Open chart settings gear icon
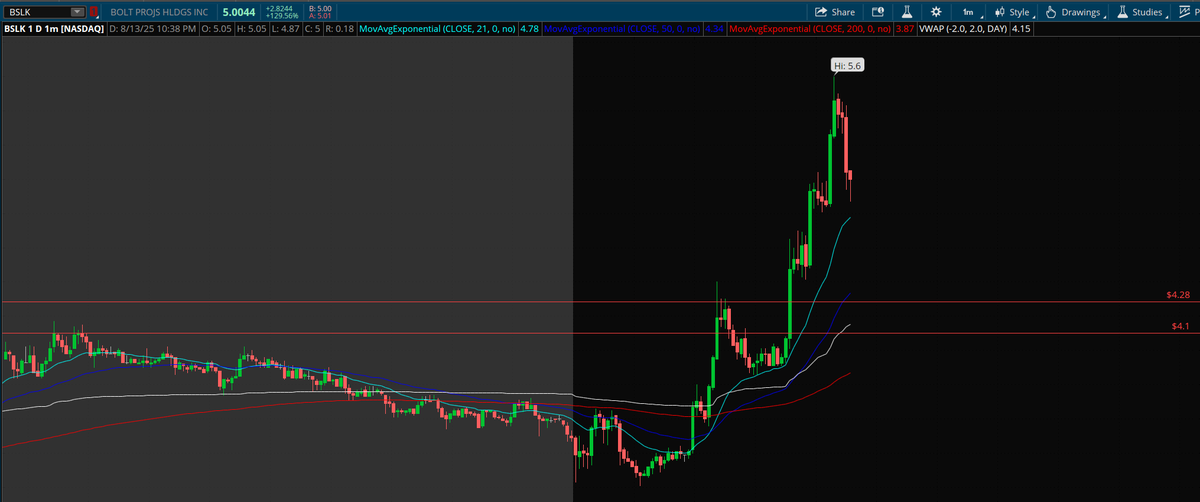Screen dimensions: 1200x502 point(935,12)
